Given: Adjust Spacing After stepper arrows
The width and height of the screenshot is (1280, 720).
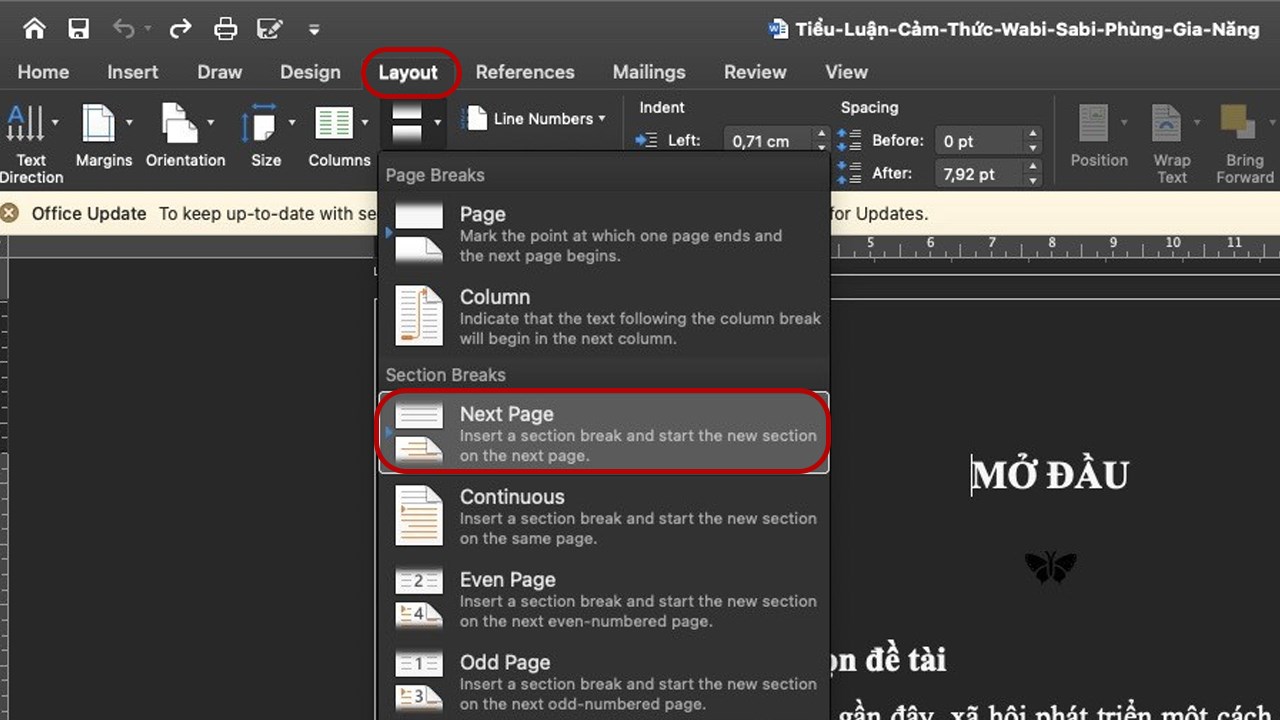Looking at the screenshot, I should point(1034,174).
